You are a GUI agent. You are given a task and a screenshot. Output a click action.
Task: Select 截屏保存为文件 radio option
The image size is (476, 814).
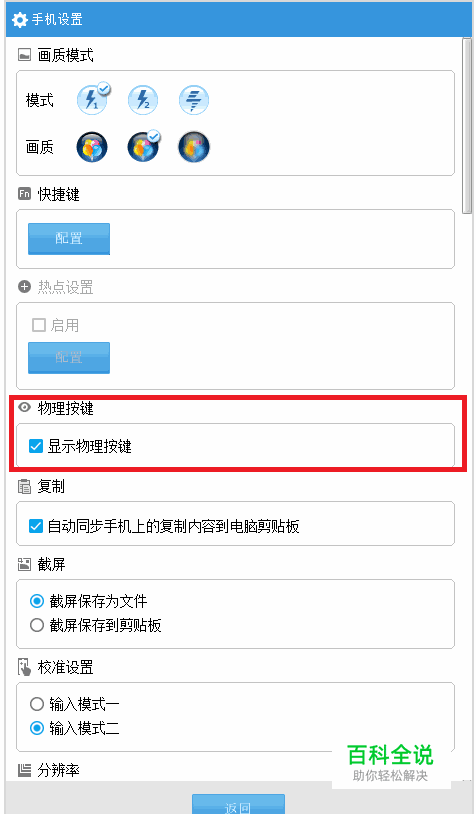pyautogui.click(x=37, y=601)
